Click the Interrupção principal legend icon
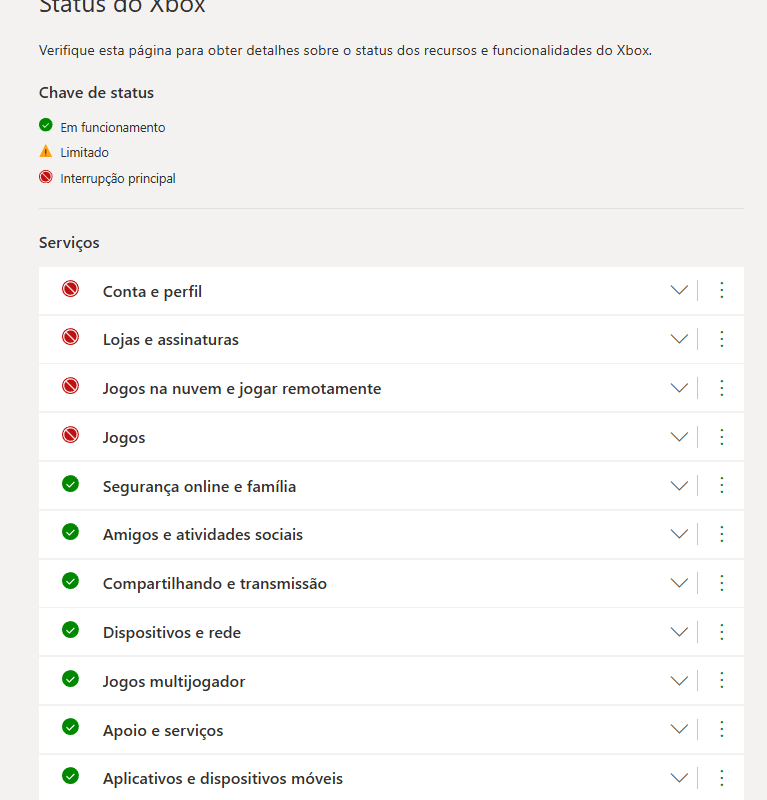 click(46, 178)
